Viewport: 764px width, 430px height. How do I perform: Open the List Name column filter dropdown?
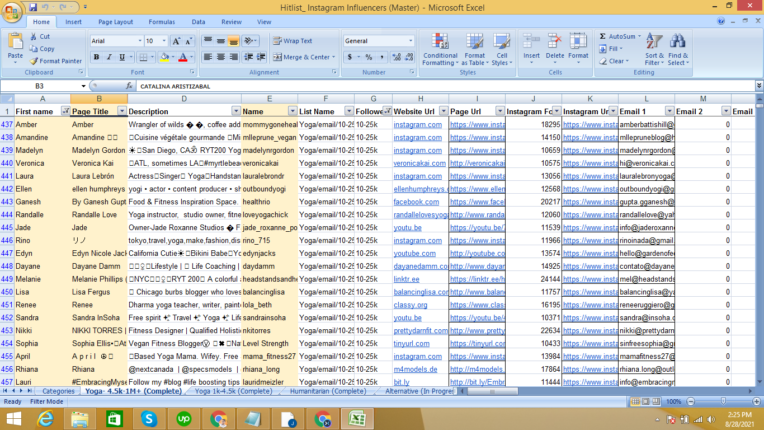click(x=349, y=111)
